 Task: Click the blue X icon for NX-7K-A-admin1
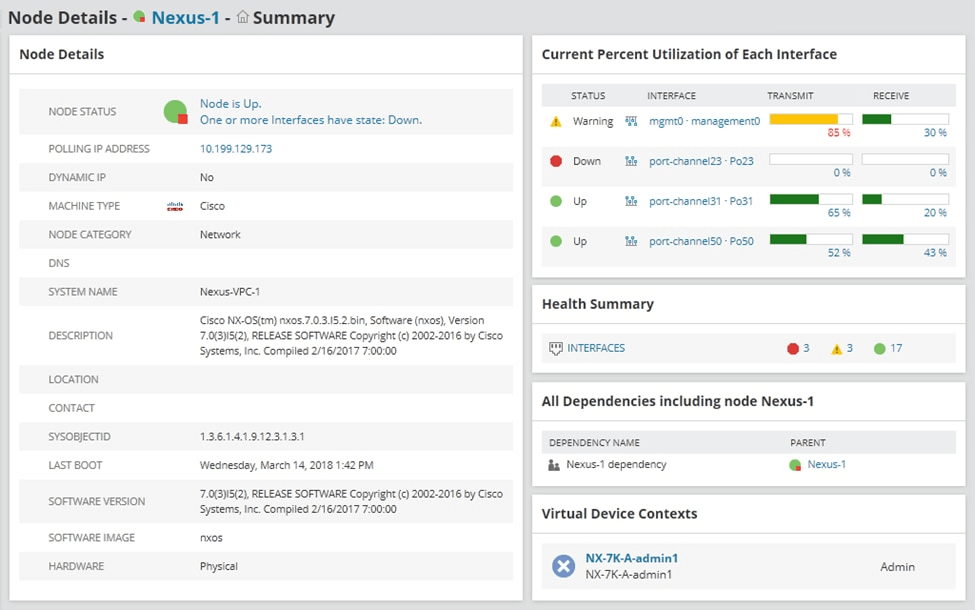pyautogui.click(x=564, y=566)
